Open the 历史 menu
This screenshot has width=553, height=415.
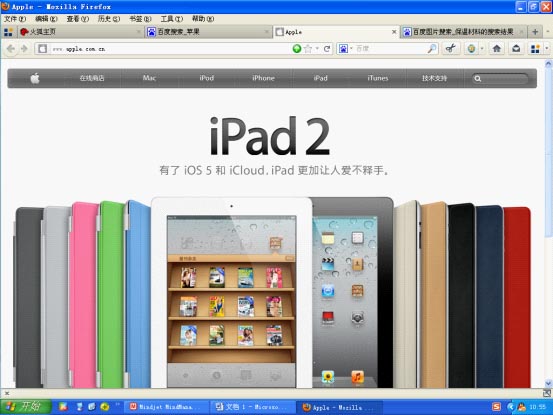109,19
